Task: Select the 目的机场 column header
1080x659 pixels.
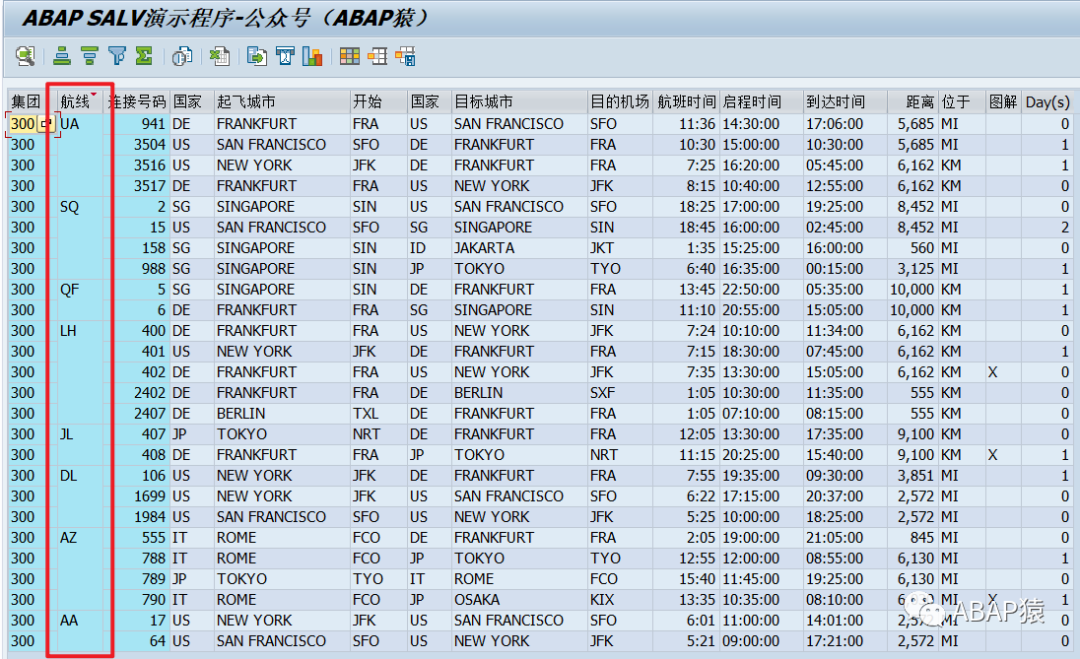Action: pos(619,102)
